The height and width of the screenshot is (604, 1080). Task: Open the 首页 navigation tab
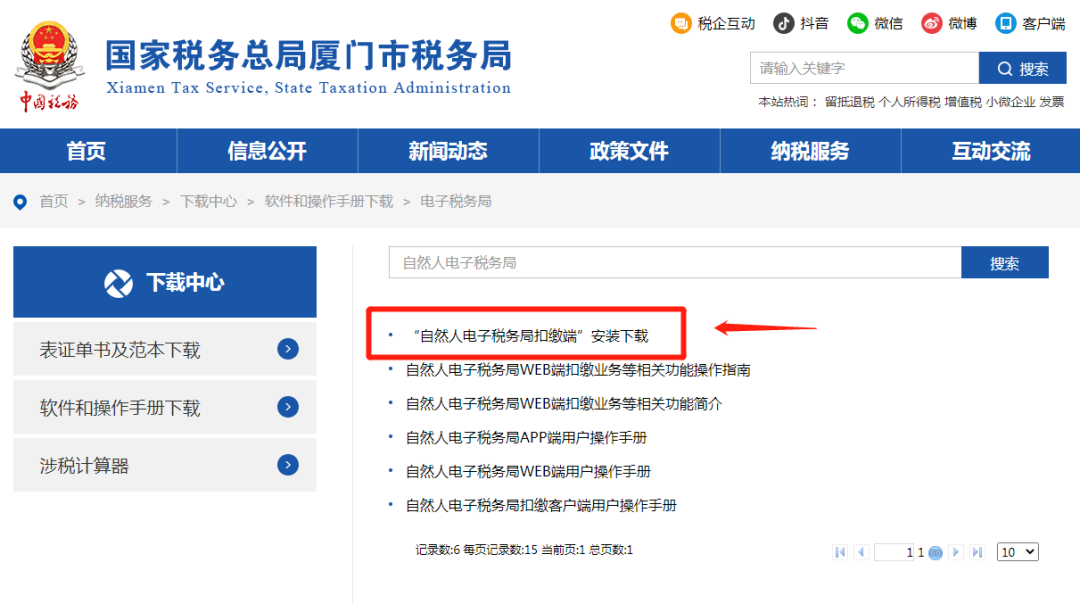[x=87, y=151]
